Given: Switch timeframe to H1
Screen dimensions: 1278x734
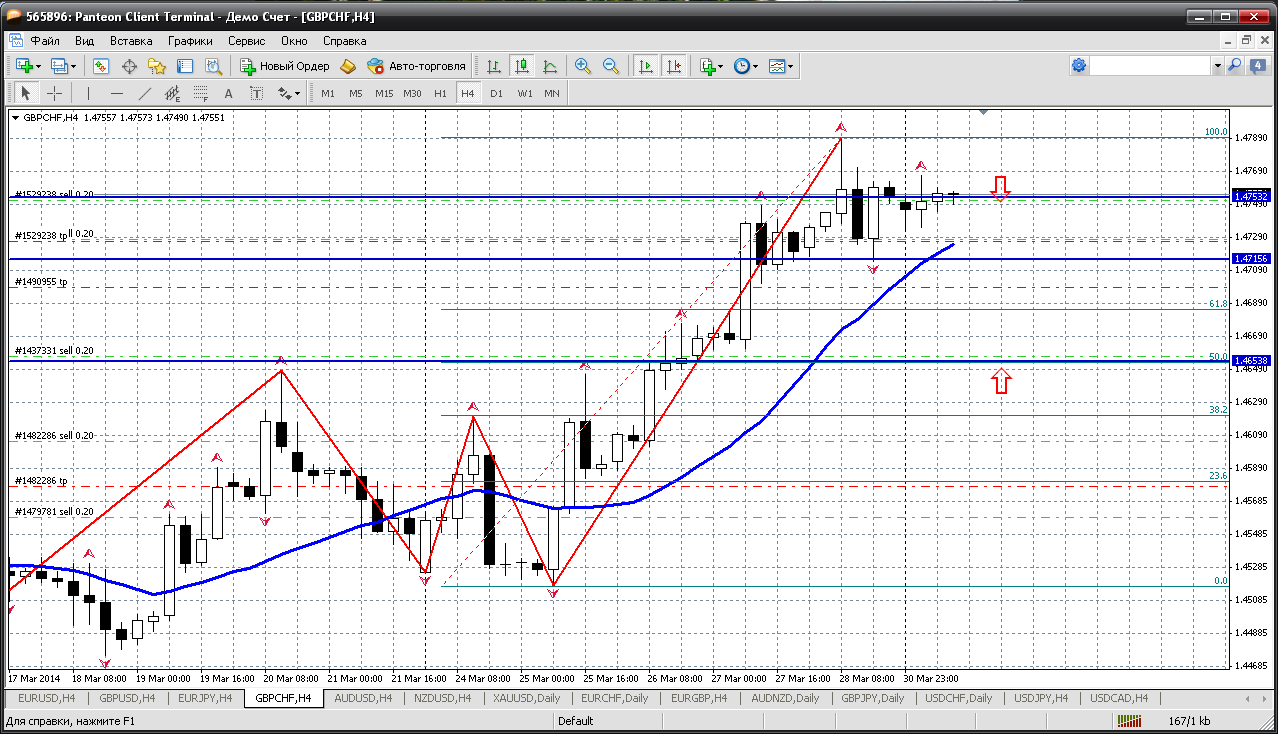Looking at the screenshot, I should point(440,93).
